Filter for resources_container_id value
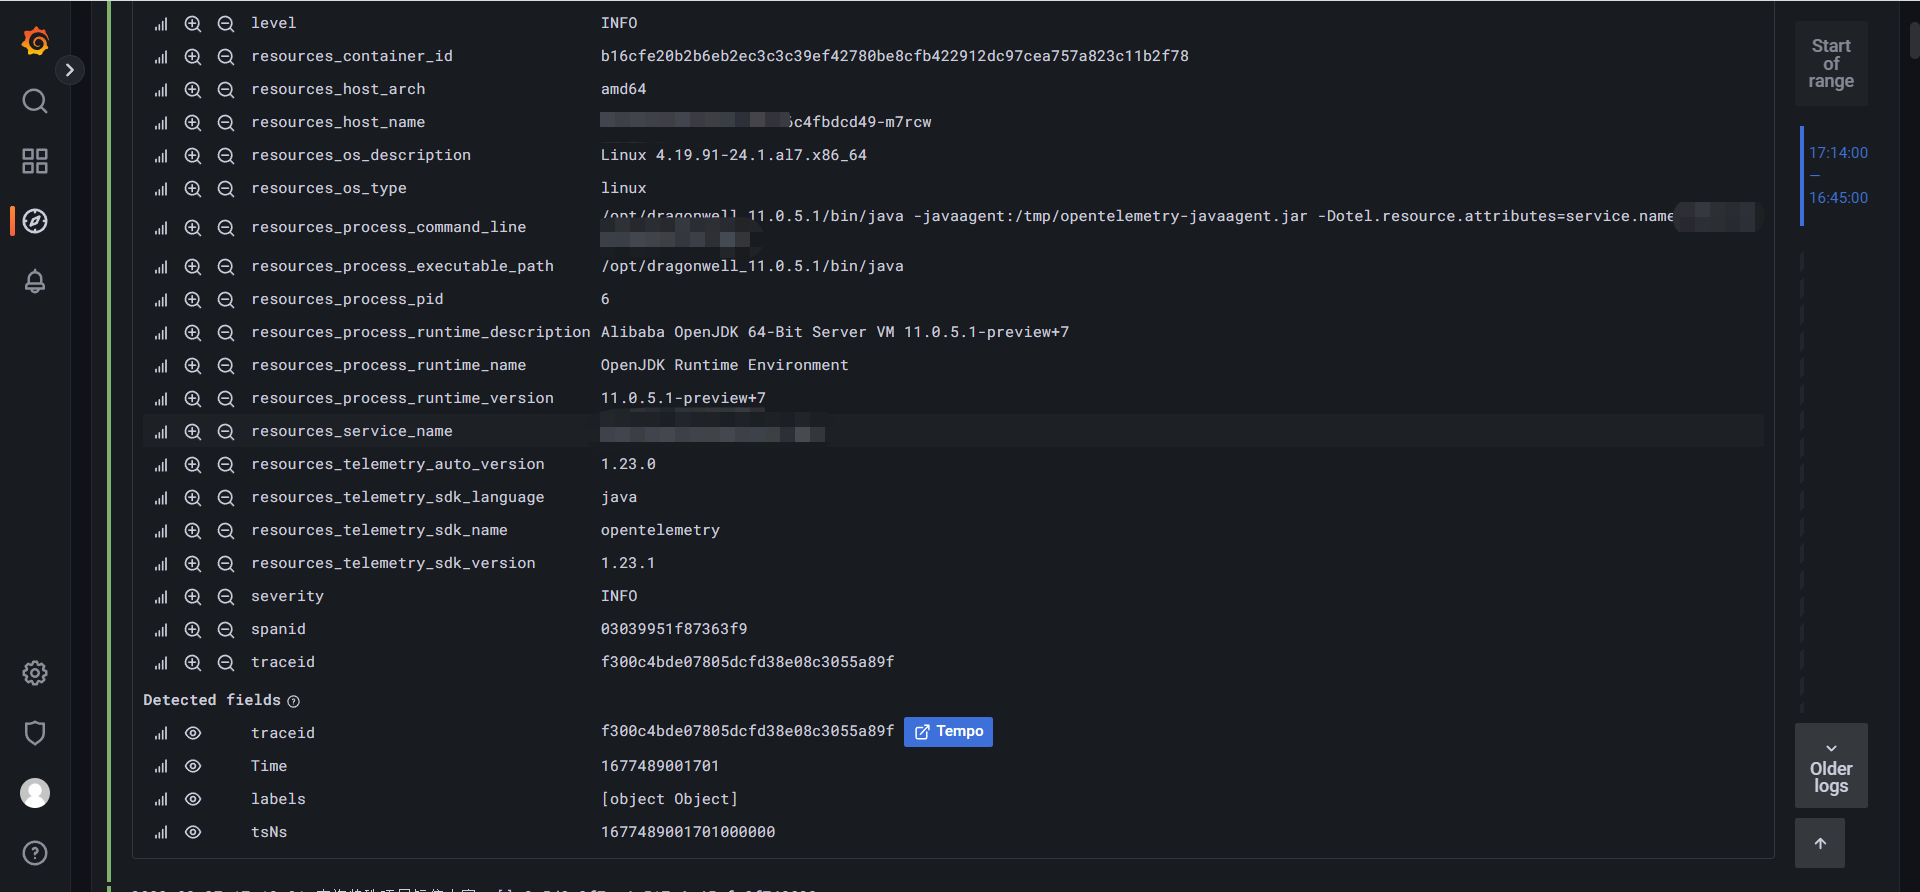This screenshot has width=1920, height=892. pos(193,56)
